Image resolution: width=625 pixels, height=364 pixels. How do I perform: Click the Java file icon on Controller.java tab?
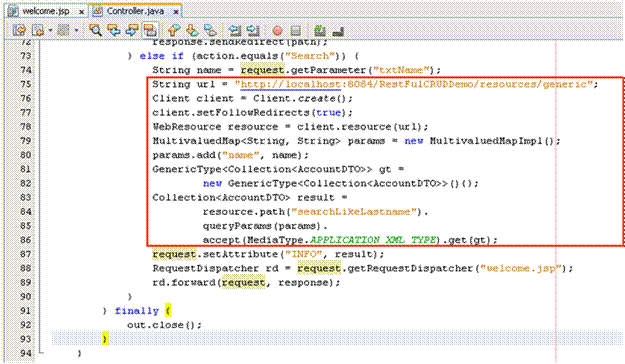[x=98, y=11]
